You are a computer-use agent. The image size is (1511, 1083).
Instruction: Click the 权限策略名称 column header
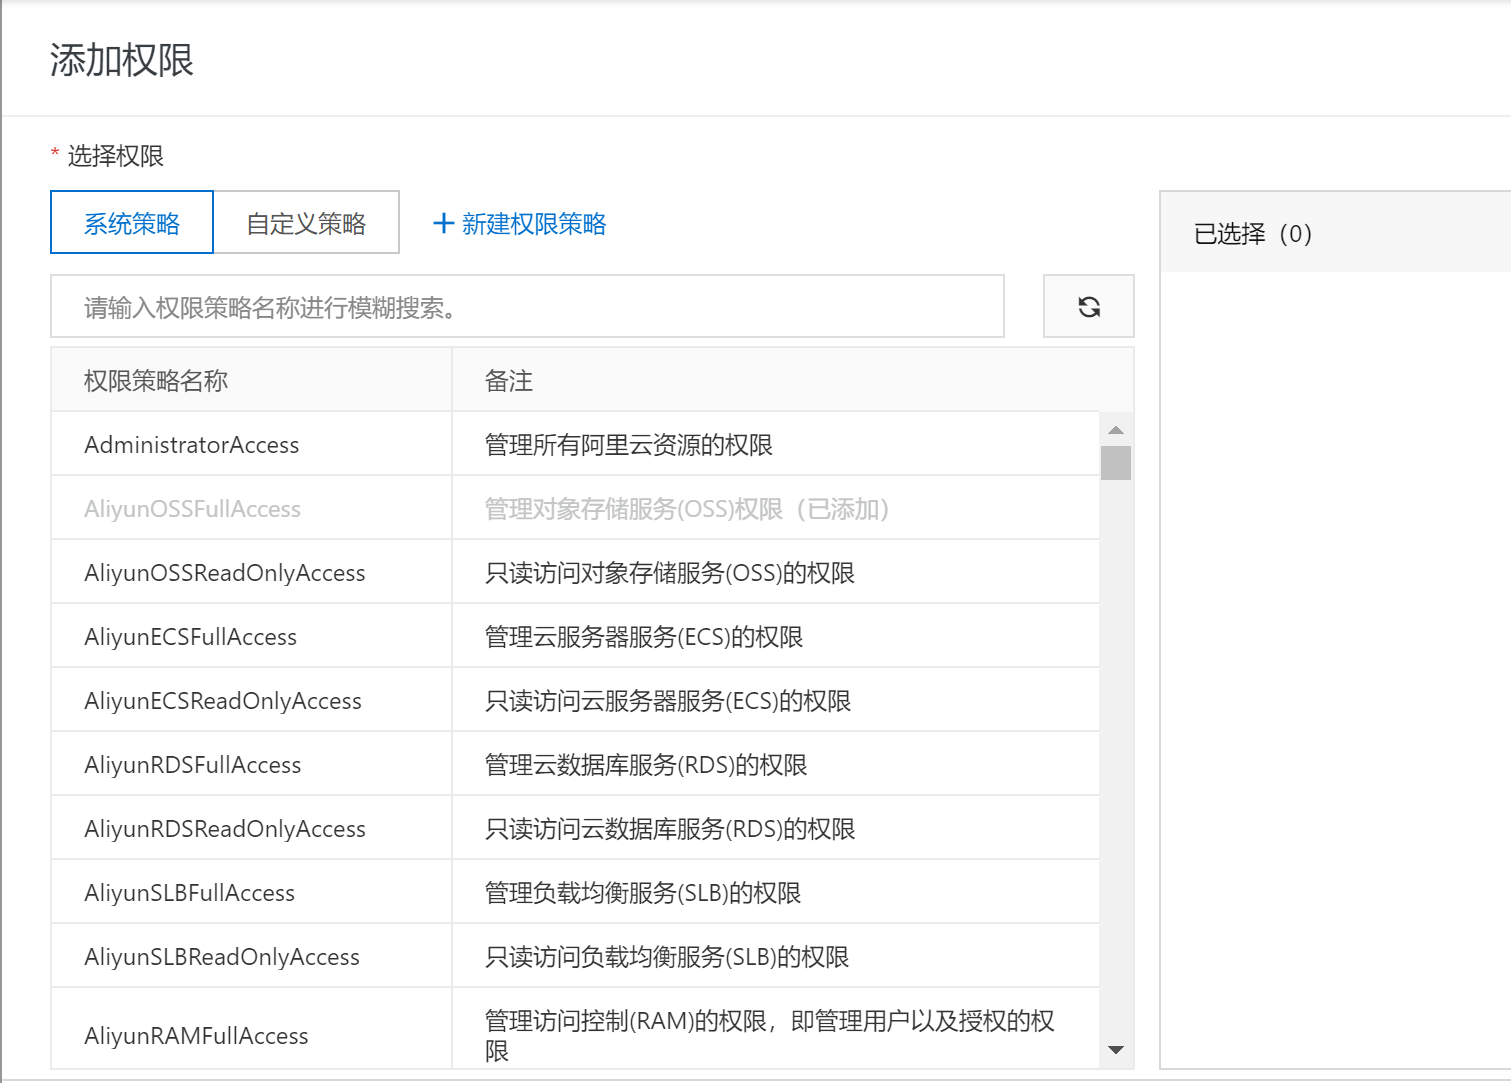(156, 381)
